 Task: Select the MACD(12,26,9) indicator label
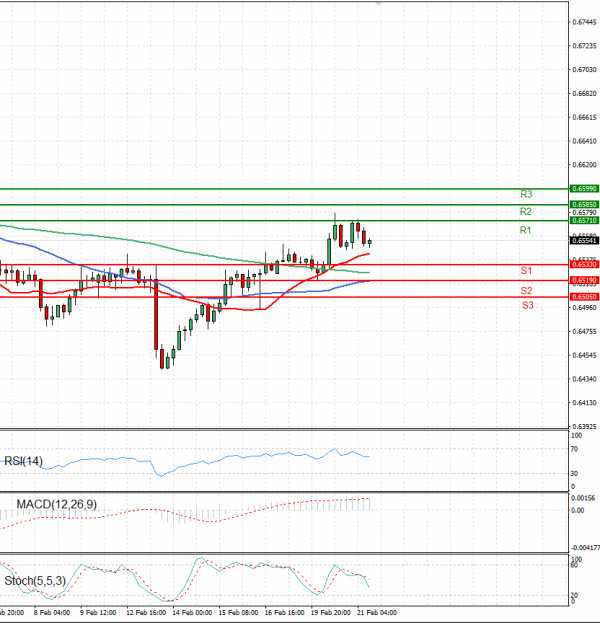pyautogui.click(x=57, y=504)
